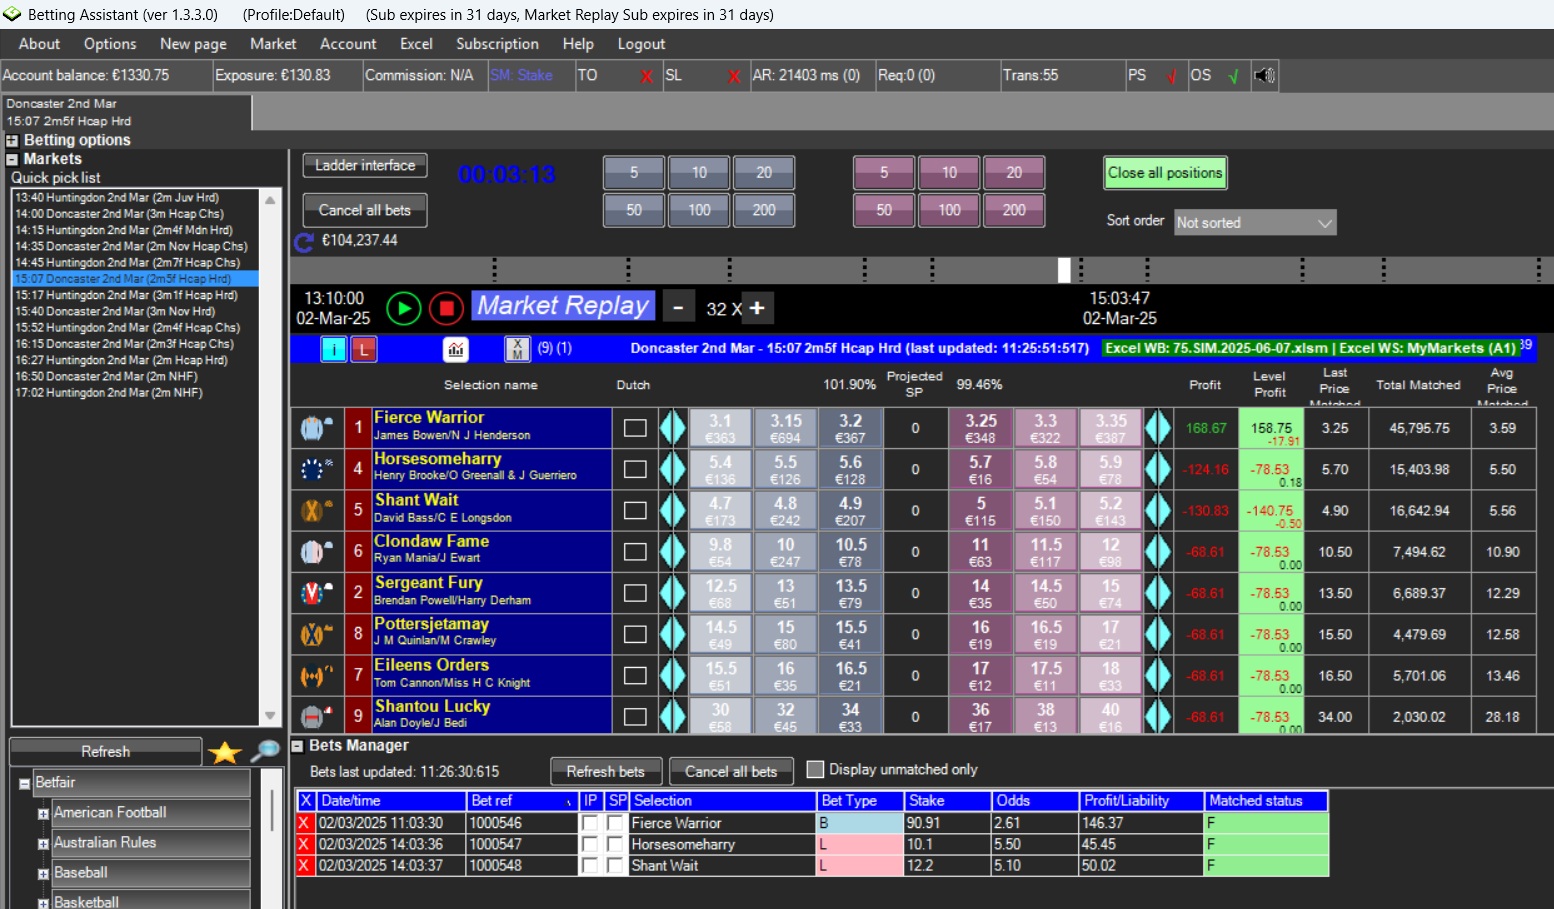This screenshot has width=1554, height=909.
Task: Click the white marker on replay timeline
Action: point(1064,270)
